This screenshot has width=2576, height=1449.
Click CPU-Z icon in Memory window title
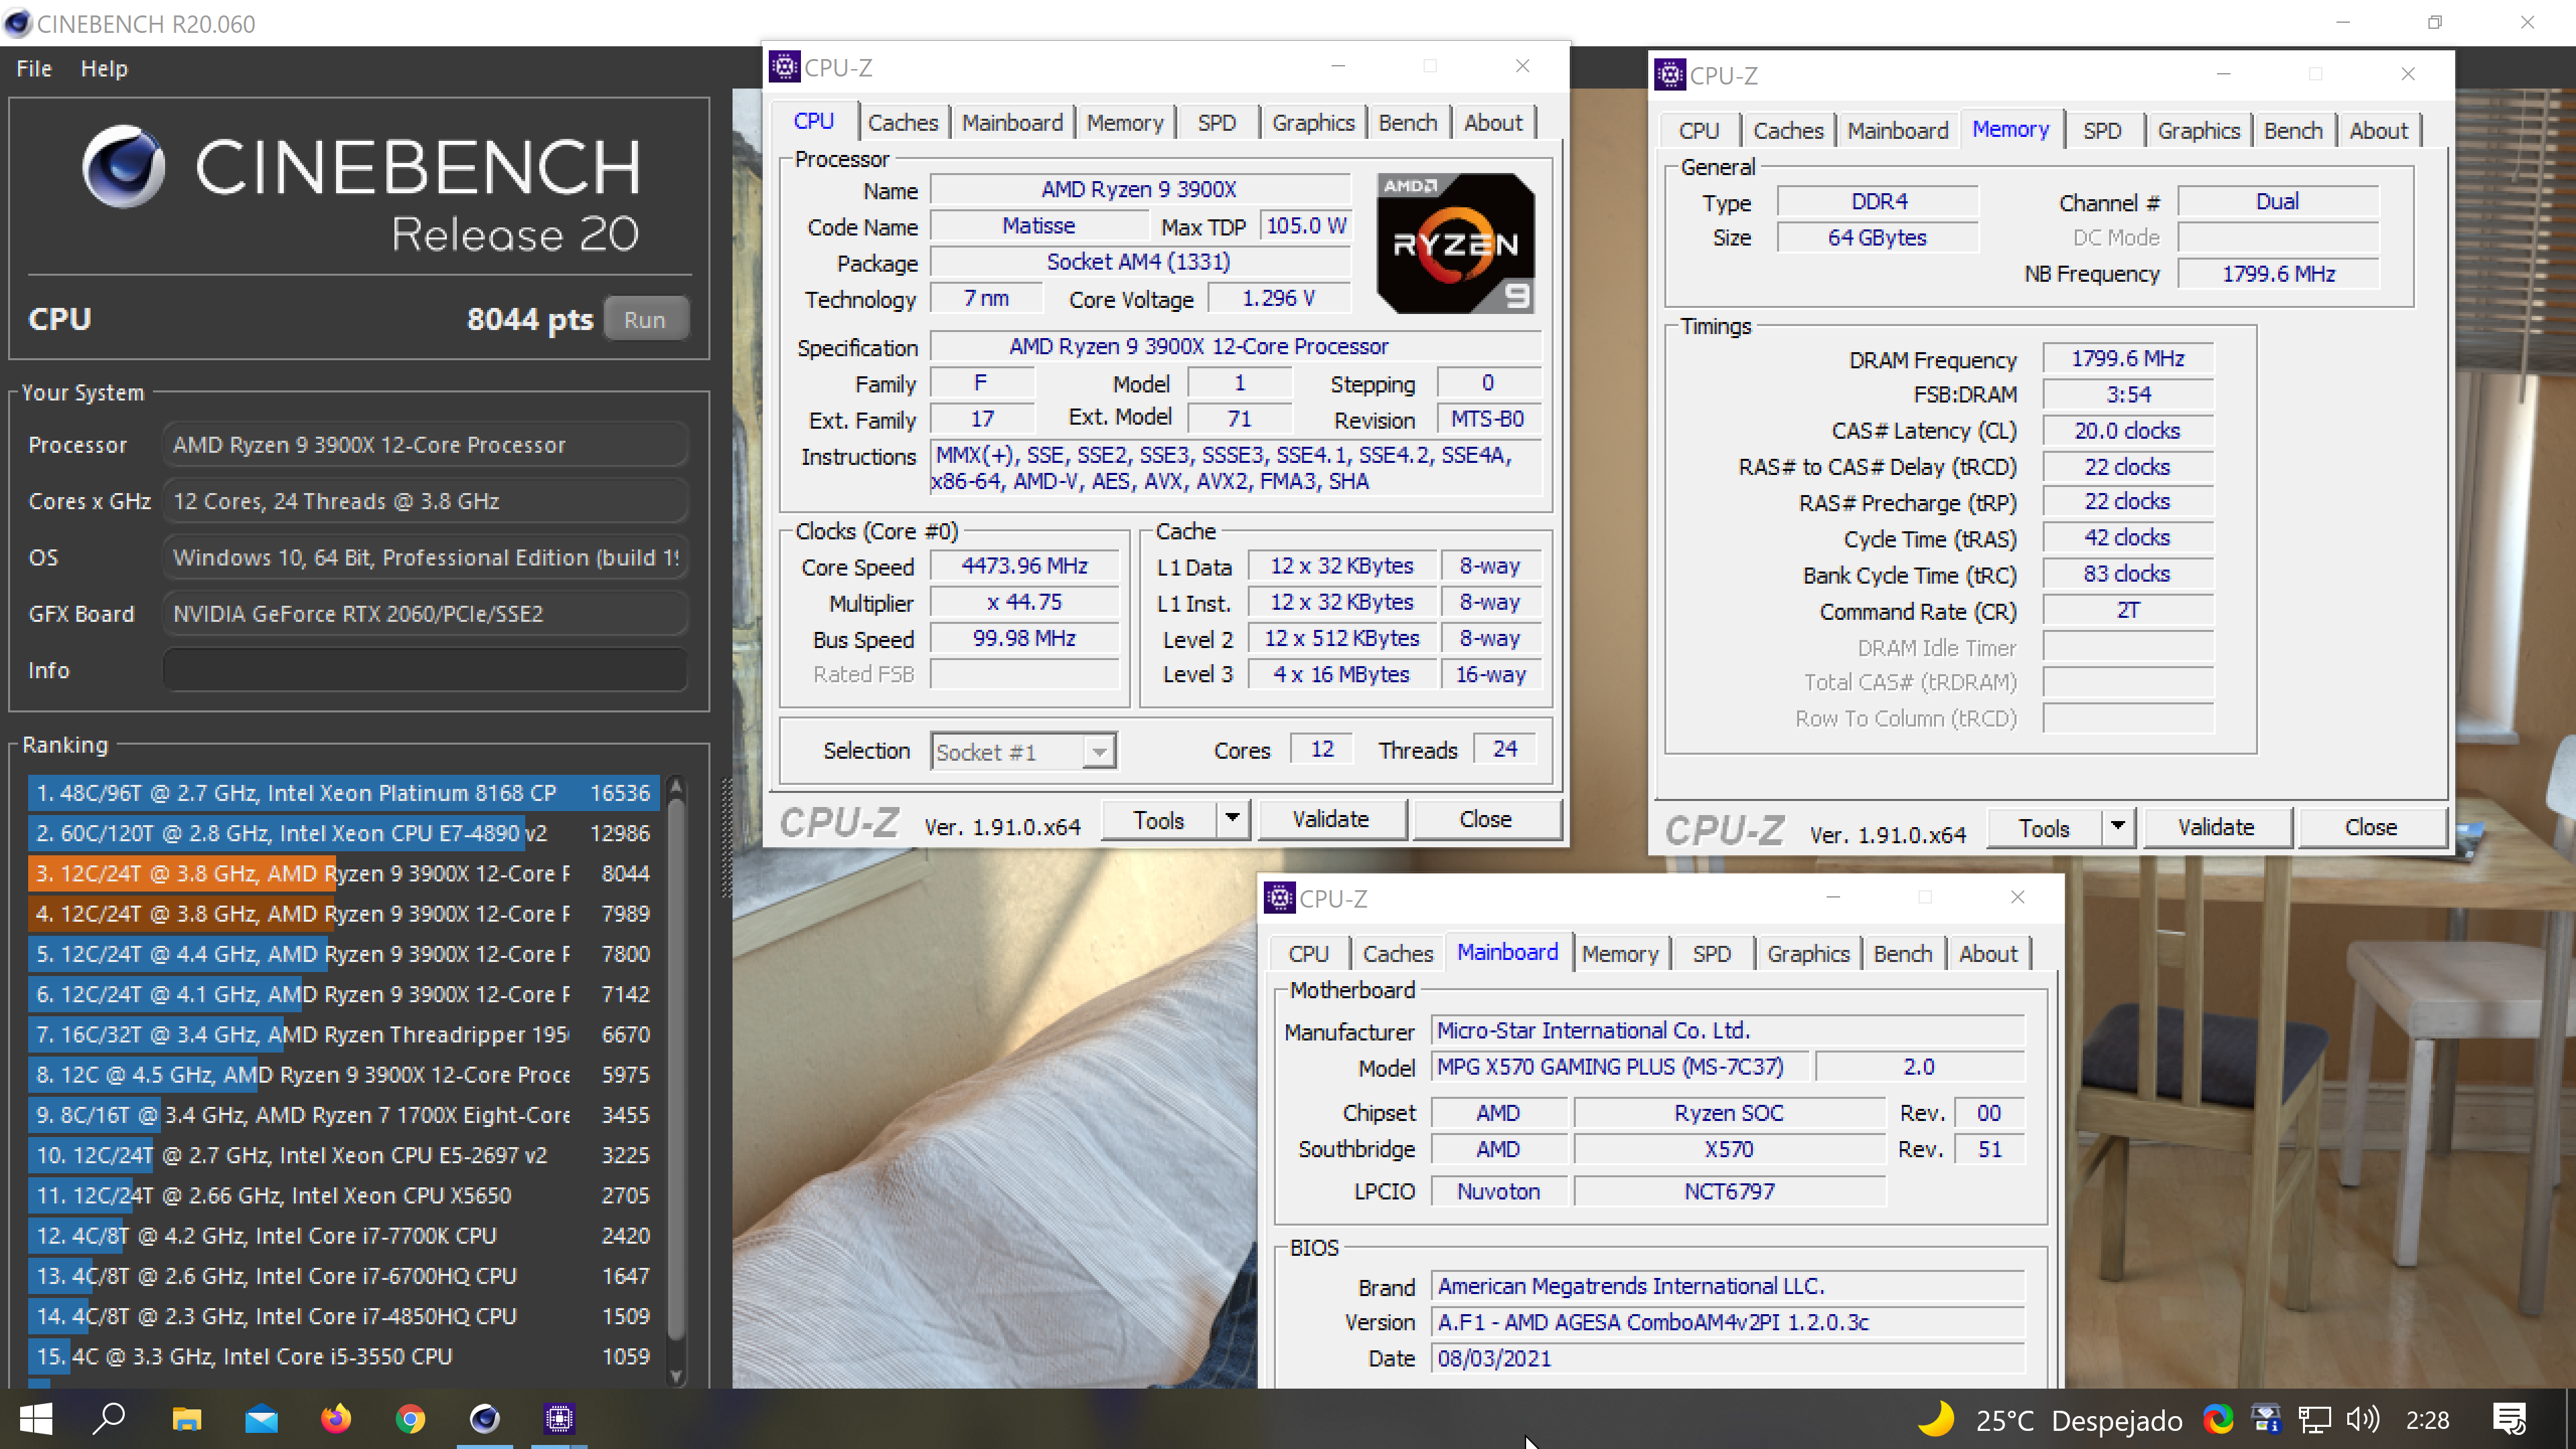click(x=1670, y=75)
